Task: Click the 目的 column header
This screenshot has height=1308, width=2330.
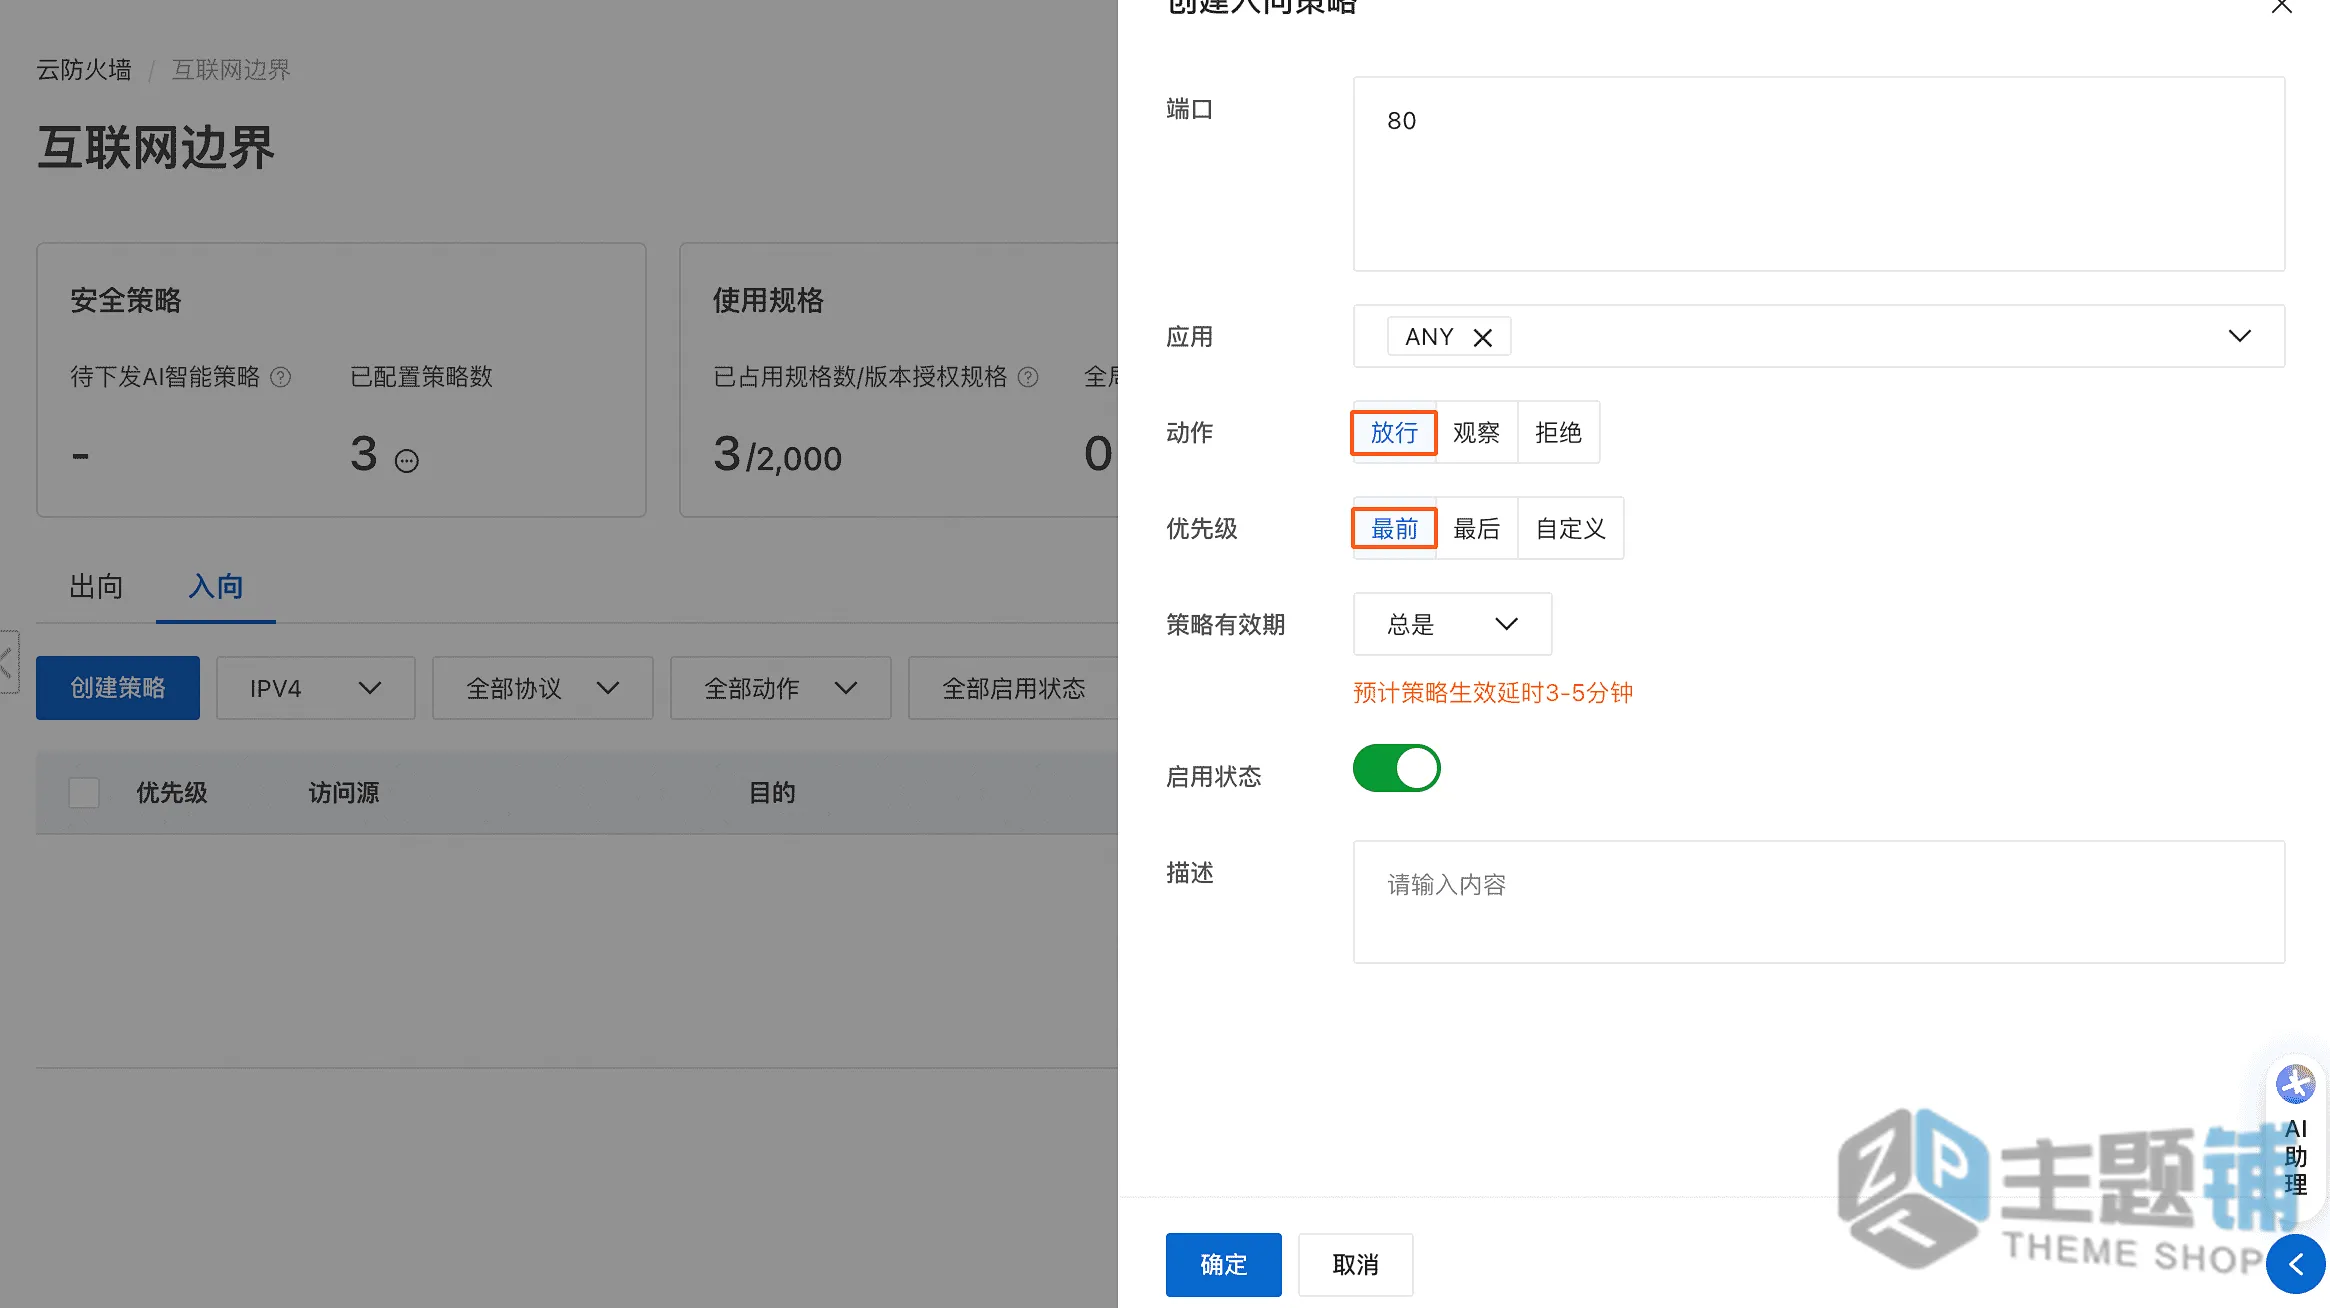Action: point(772,793)
